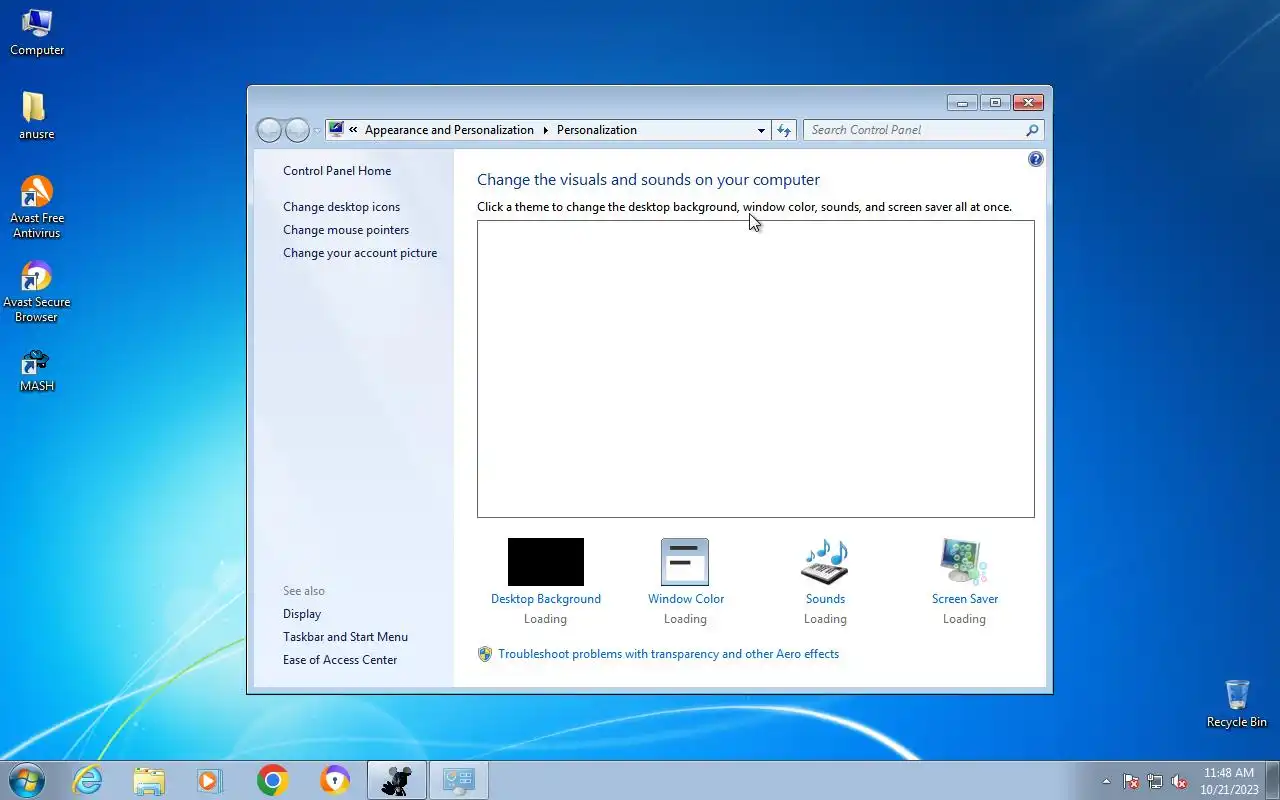Open the Screen Saver link

tap(965, 599)
